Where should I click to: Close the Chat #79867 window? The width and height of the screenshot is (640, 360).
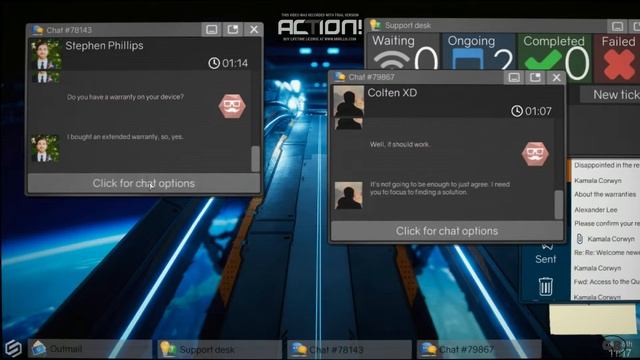click(556, 78)
